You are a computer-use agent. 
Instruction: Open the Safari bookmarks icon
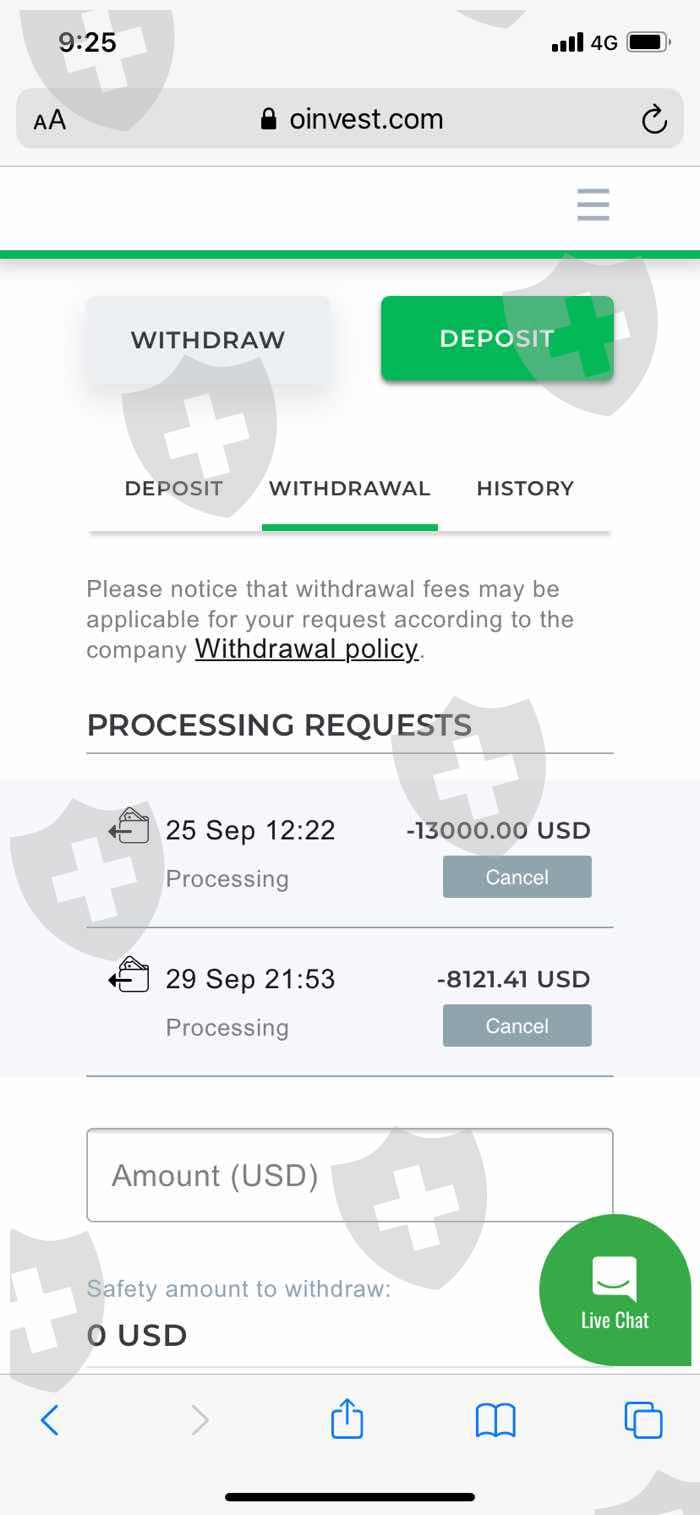tap(495, 1419)
